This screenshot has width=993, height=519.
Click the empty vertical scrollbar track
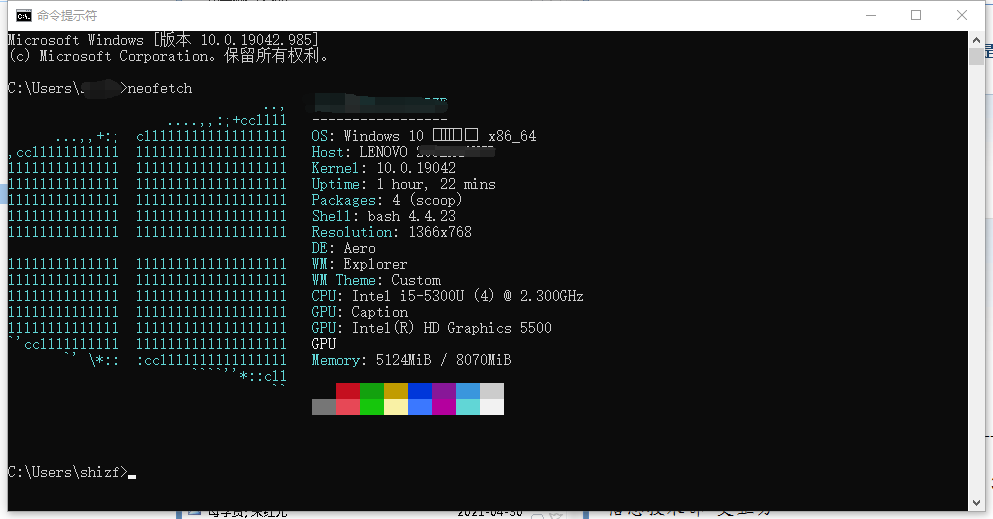(976, 300)
